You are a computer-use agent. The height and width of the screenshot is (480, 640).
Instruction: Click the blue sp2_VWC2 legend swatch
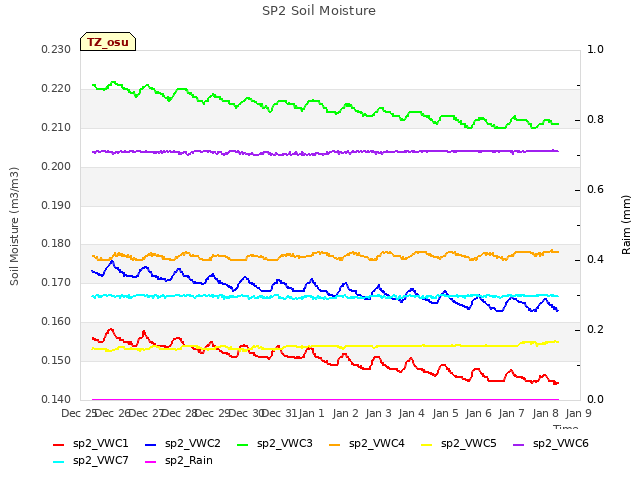coord(151,444)
